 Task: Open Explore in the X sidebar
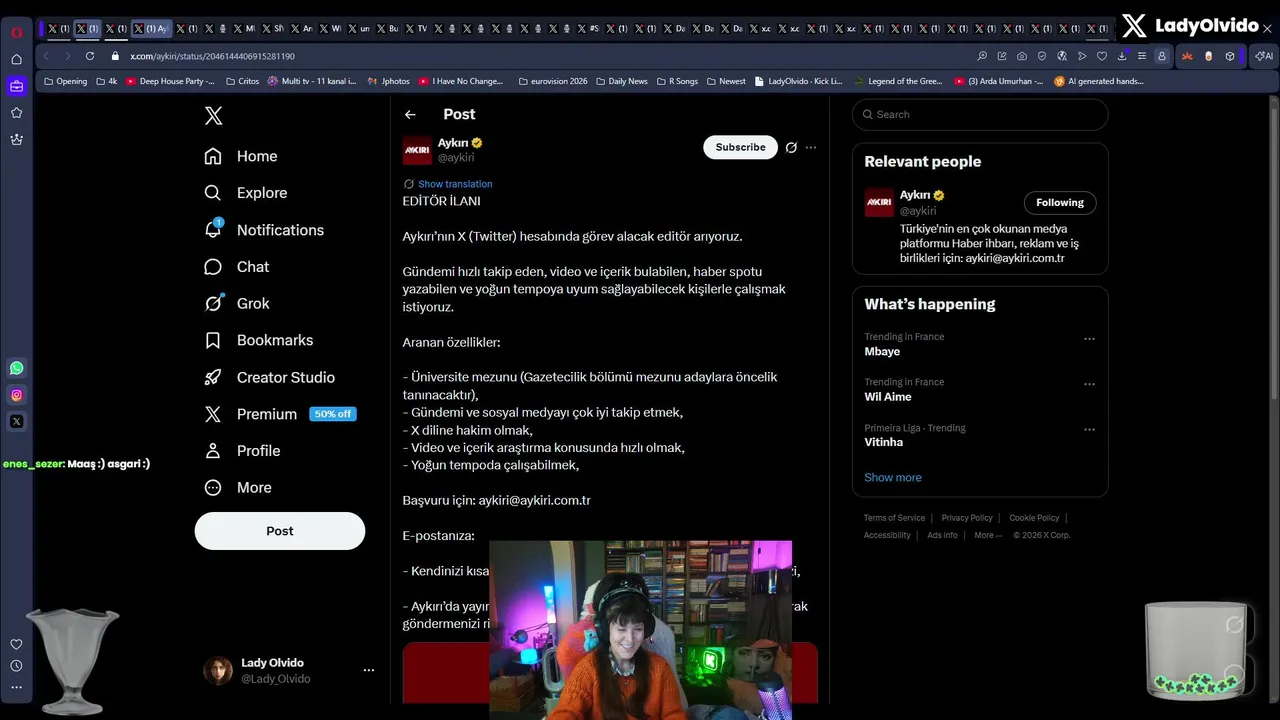[x=246, y=193]
